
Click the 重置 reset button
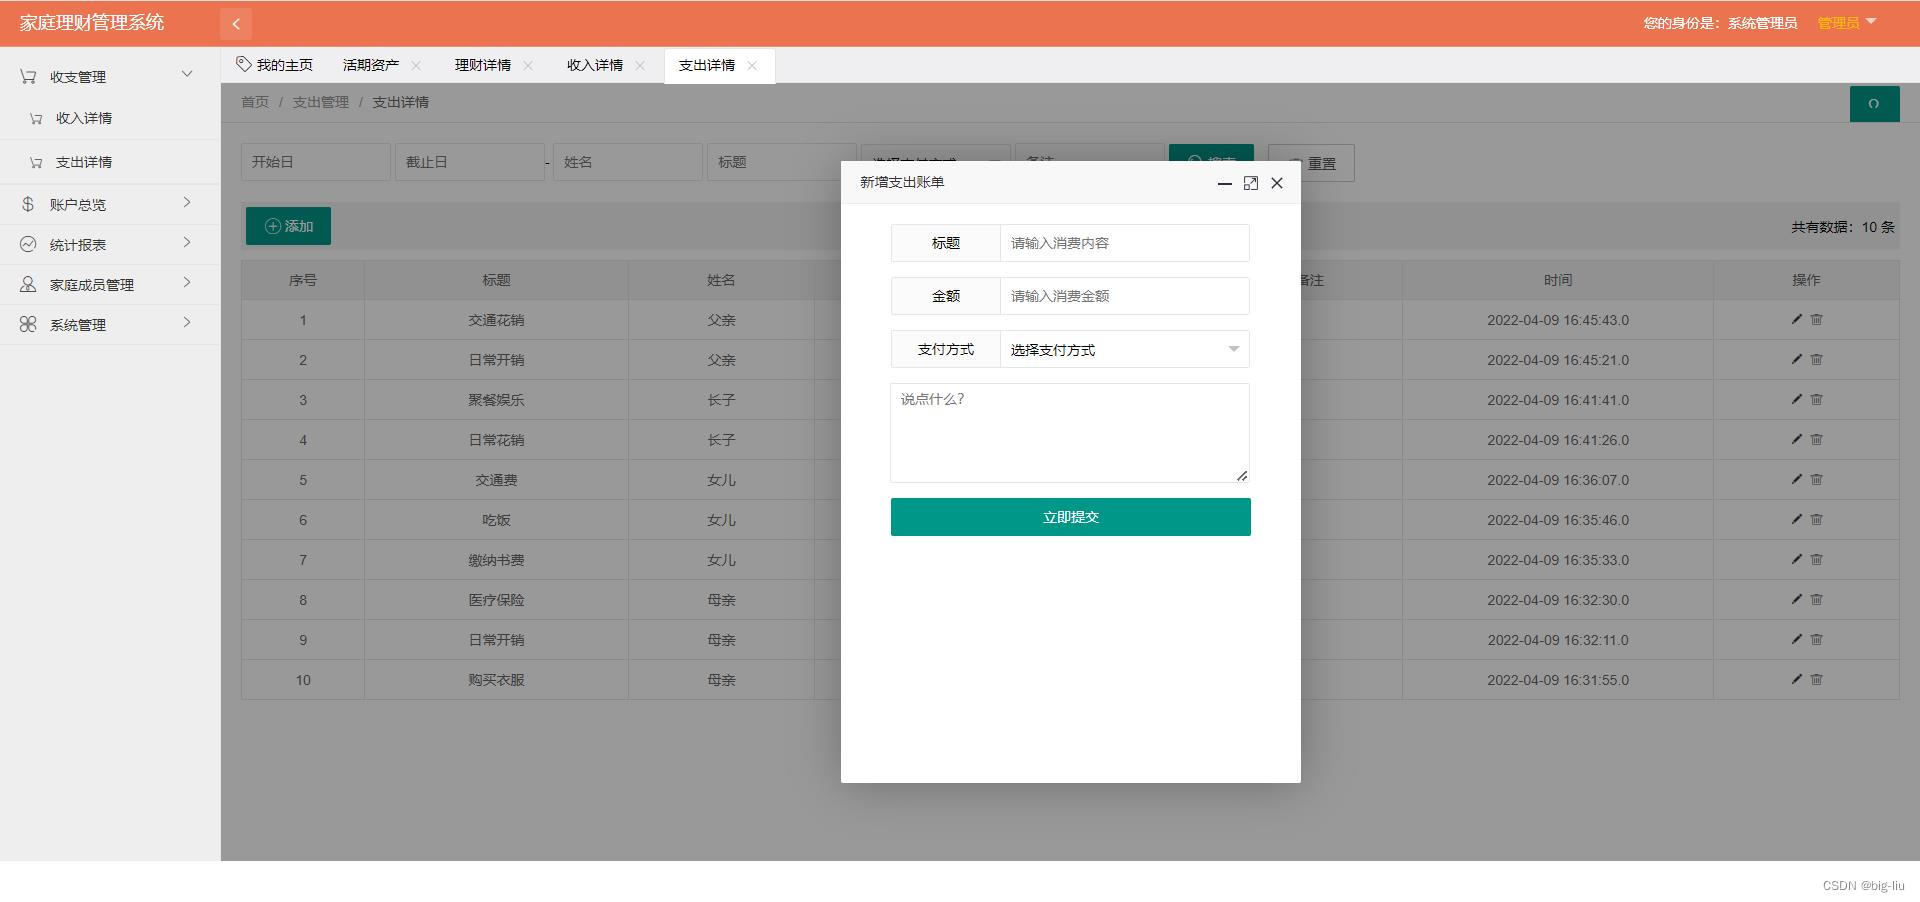point(1311,163)
